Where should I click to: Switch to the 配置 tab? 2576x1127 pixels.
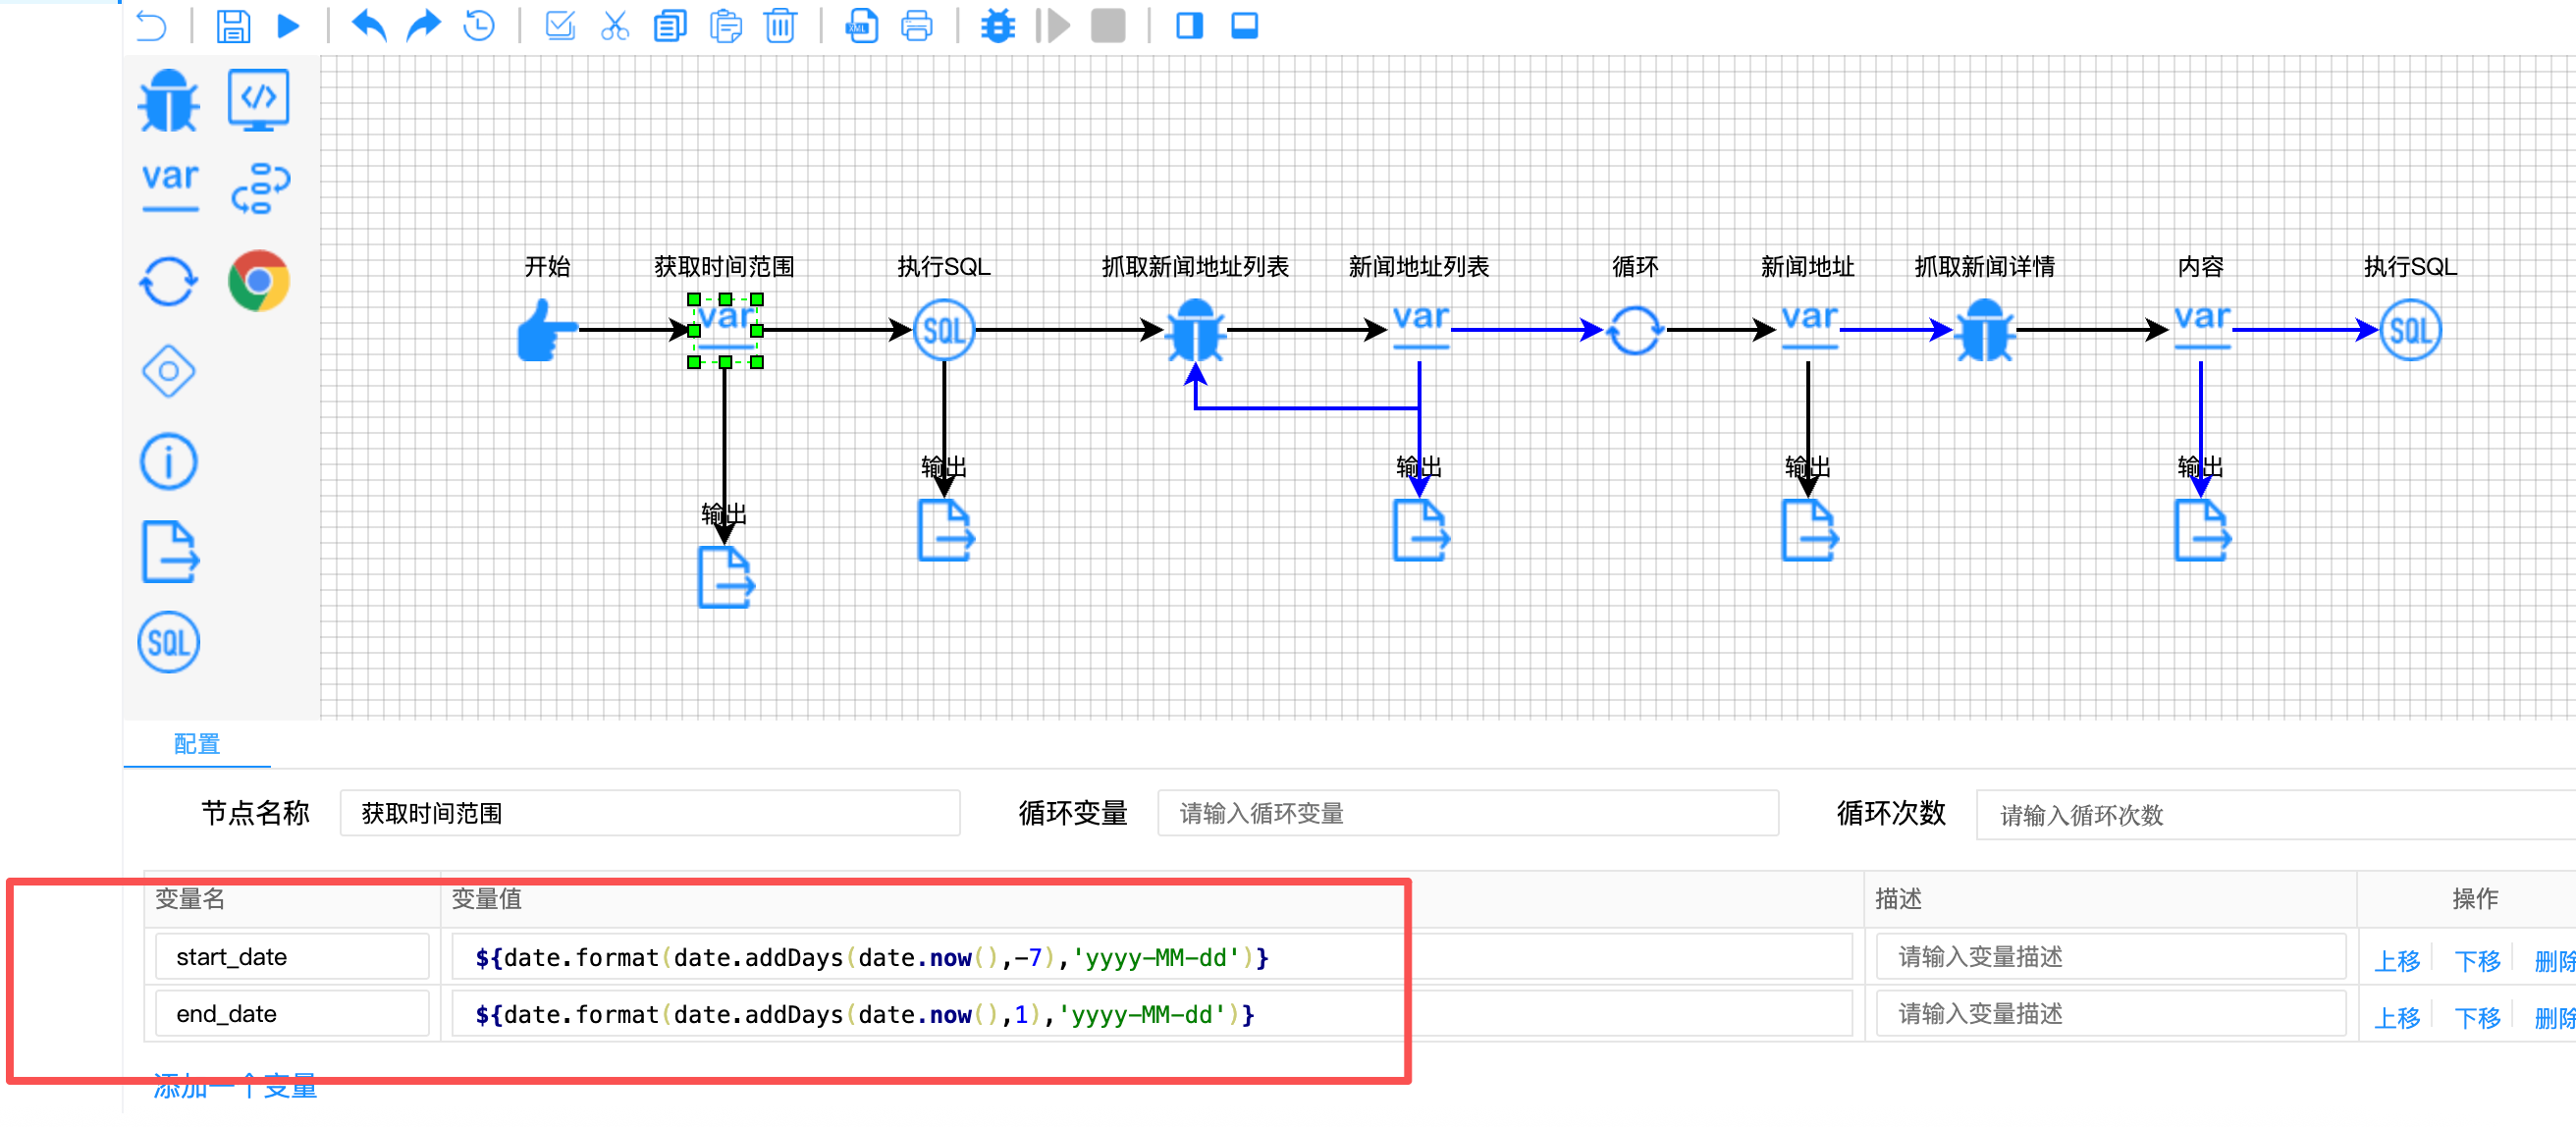tap(197, 744)
